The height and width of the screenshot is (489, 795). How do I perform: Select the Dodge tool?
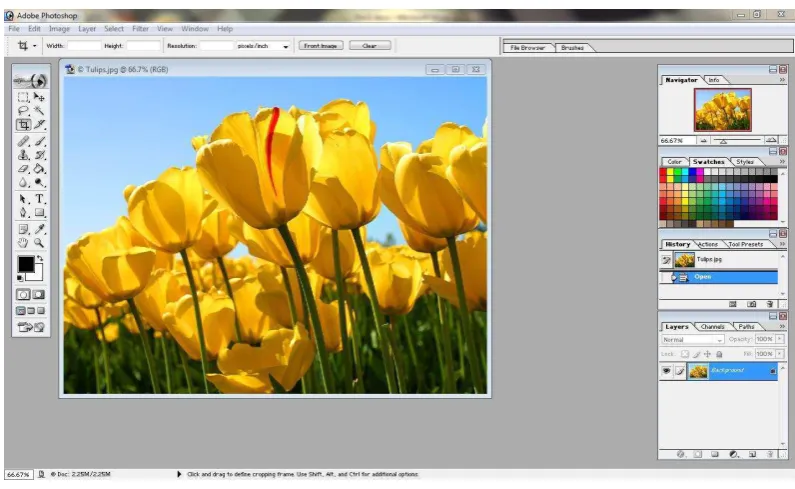point(39,182)
